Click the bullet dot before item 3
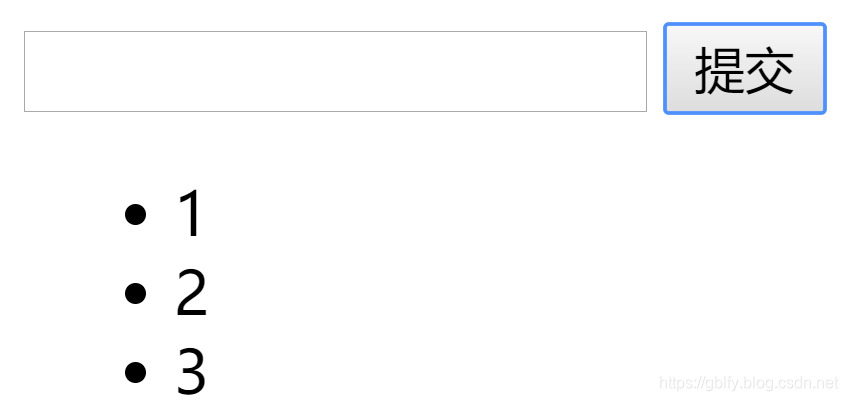Viewport: 848px width, 401px height. (x=135, y=372)
